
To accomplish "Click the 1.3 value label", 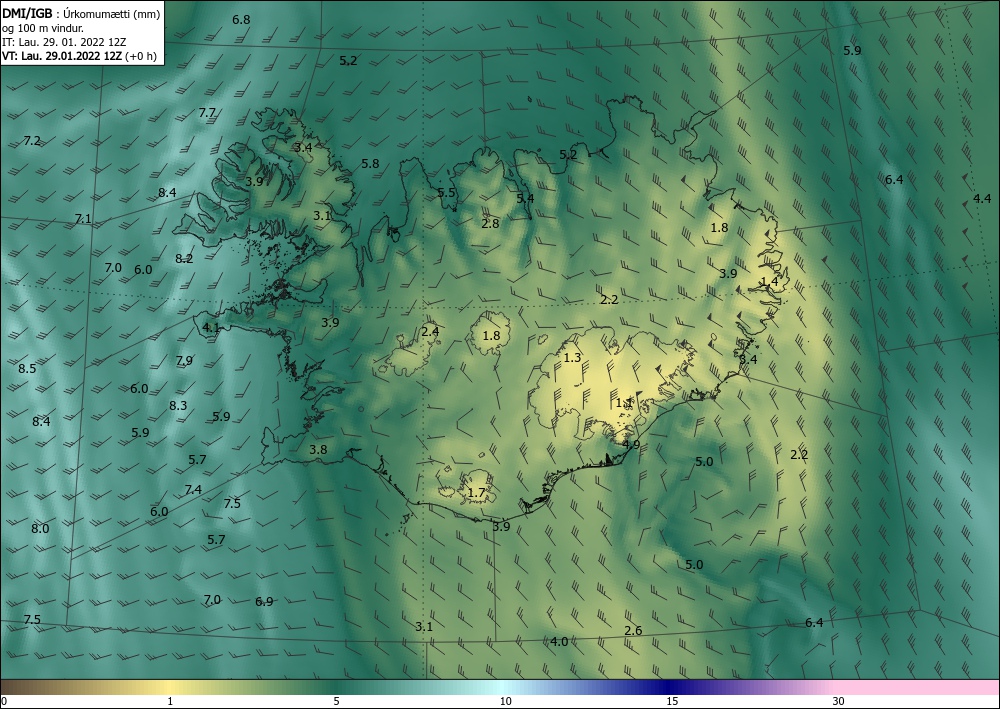I will tap(573, 358).
